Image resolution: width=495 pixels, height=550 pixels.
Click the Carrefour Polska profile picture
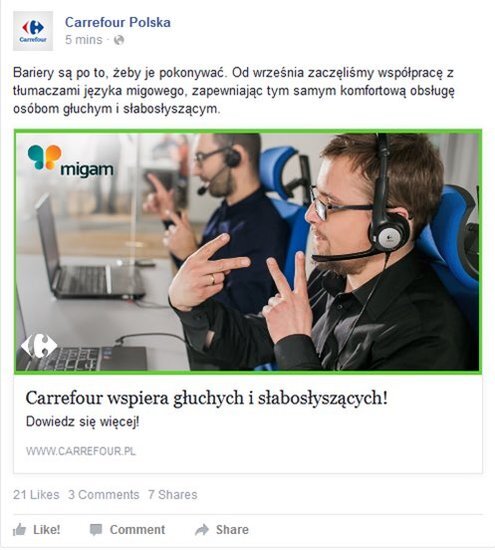tap(33, 31)
